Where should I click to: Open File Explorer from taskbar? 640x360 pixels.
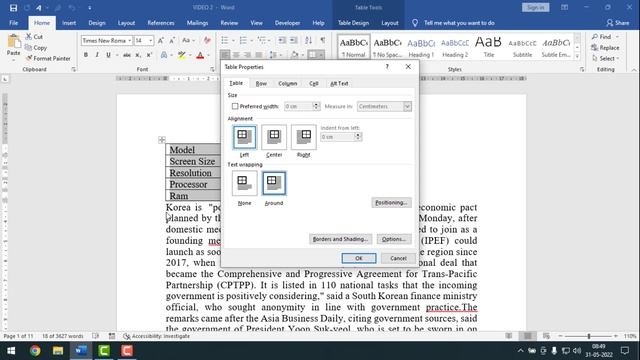pyautogui.click(x=58, y=351)
